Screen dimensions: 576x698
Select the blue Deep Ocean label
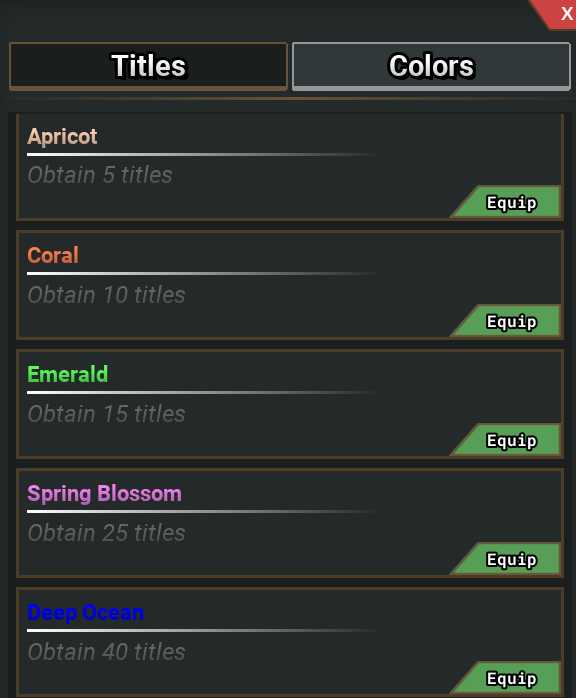86,613
